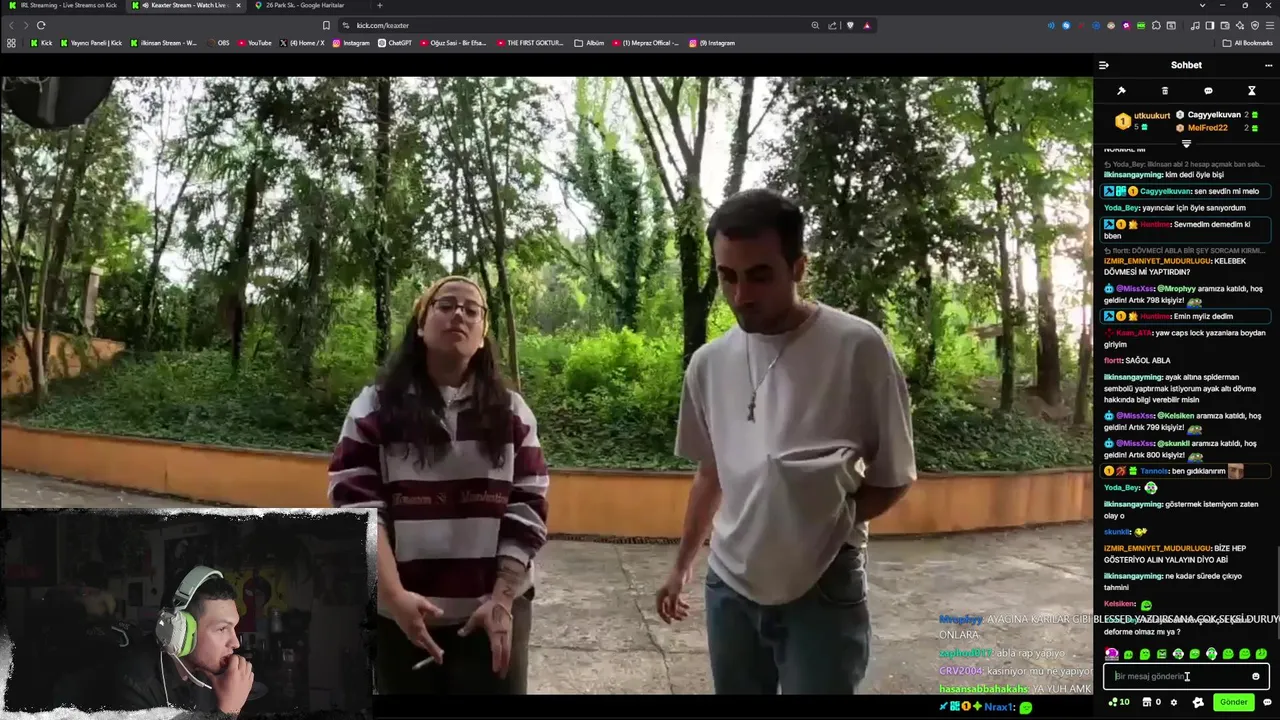
Task: Reload the current page
Action: [x=41, y=25]
